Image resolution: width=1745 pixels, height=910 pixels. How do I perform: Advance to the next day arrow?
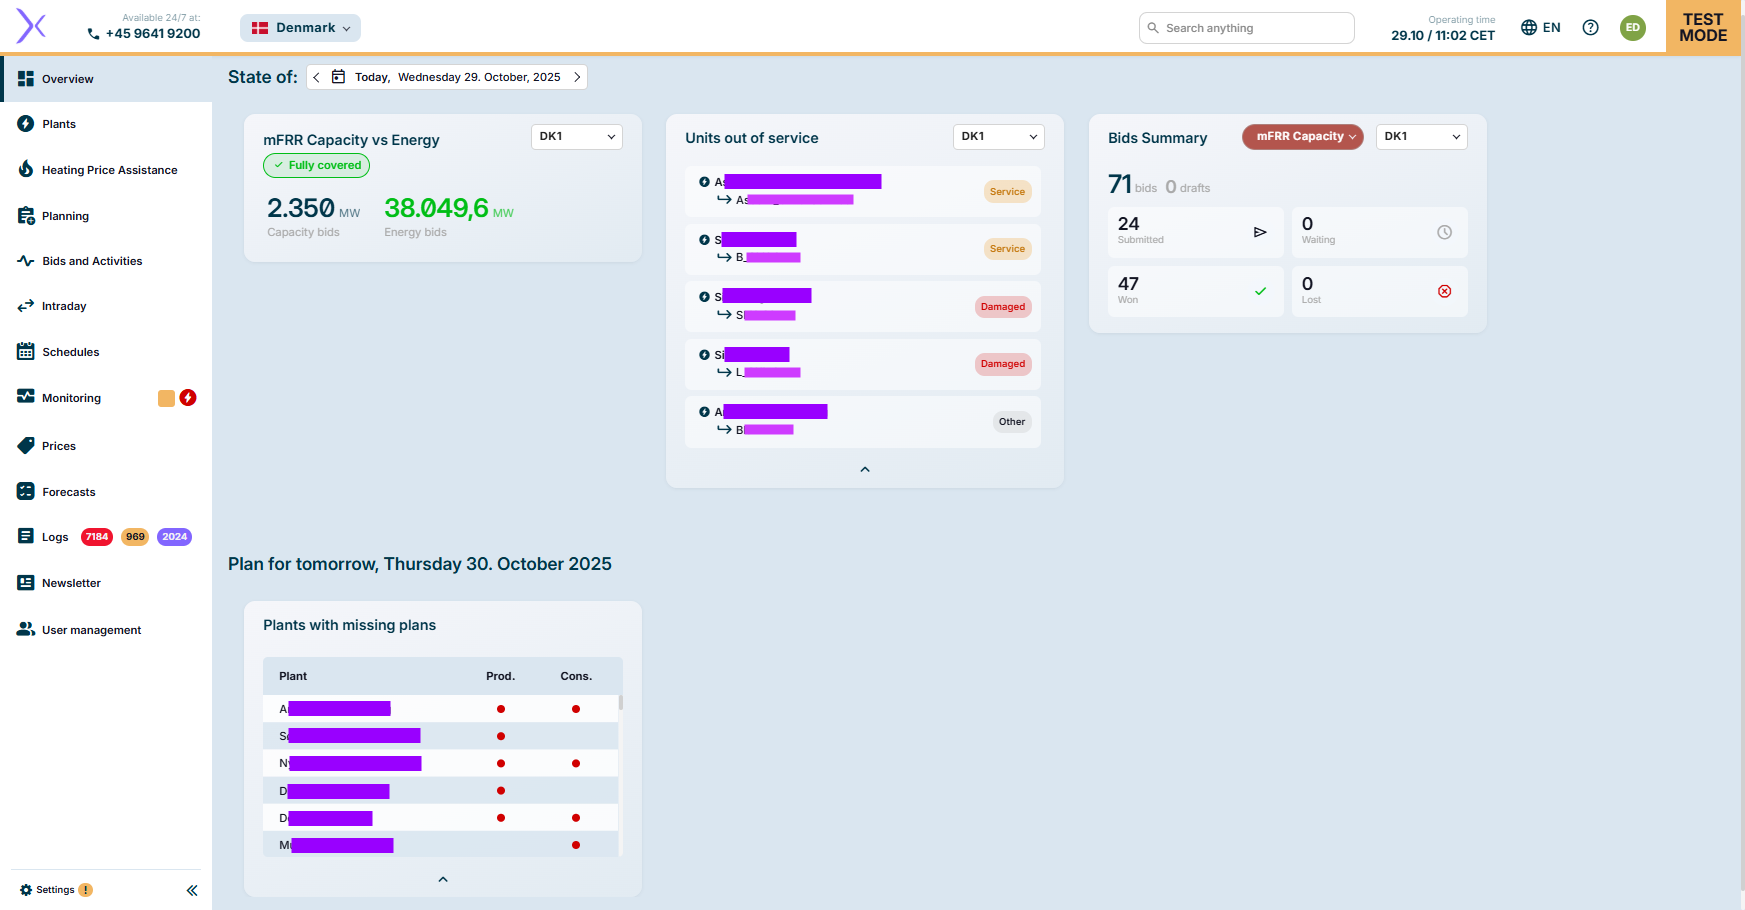577,77
